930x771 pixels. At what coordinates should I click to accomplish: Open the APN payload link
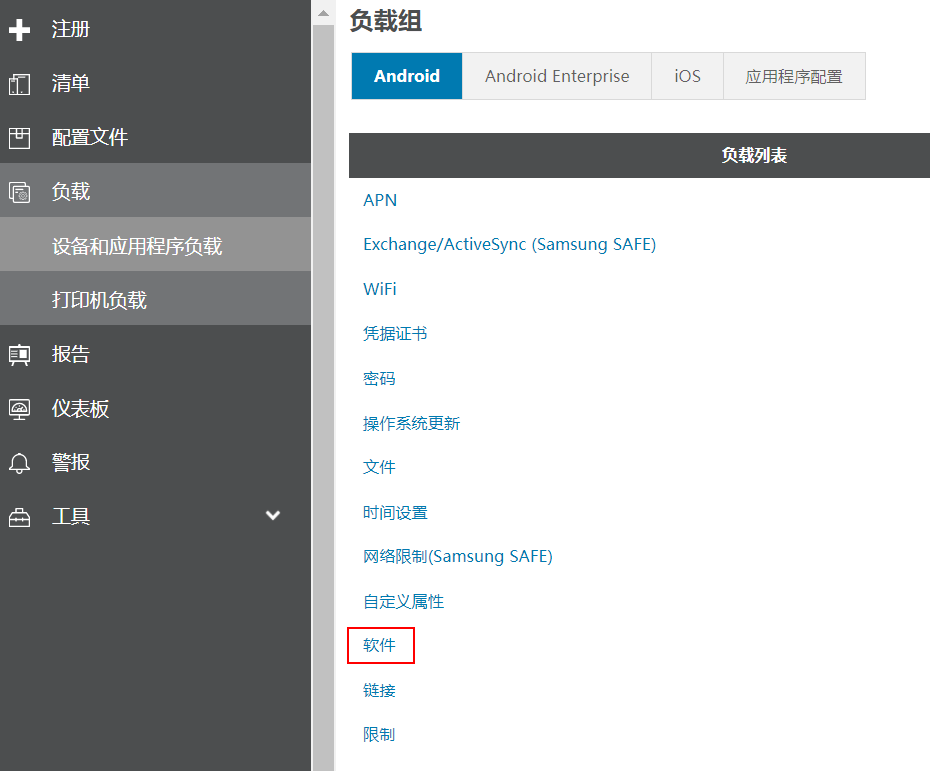tap(380, 200)
